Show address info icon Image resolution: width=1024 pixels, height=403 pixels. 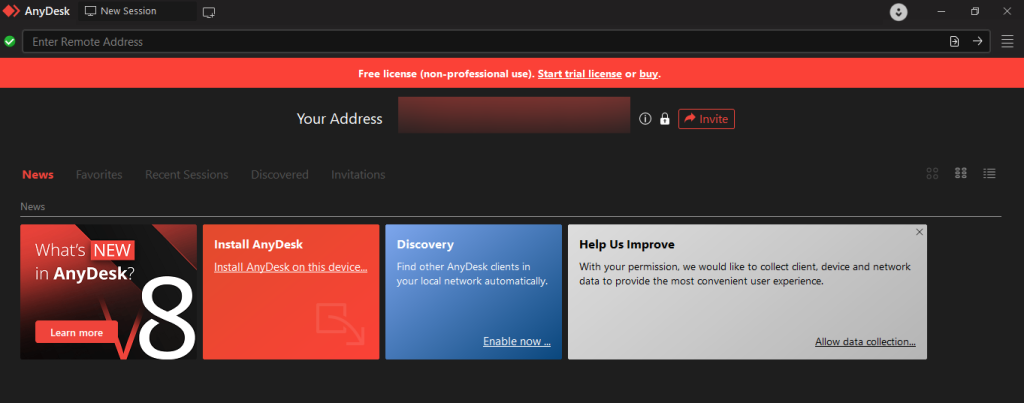point(645,119)
